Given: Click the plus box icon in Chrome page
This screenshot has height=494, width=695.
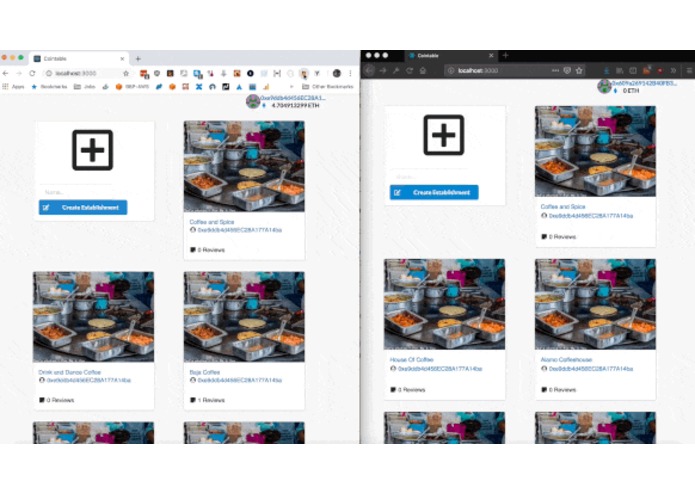Looking at the screenshot, I should (92, 150).
